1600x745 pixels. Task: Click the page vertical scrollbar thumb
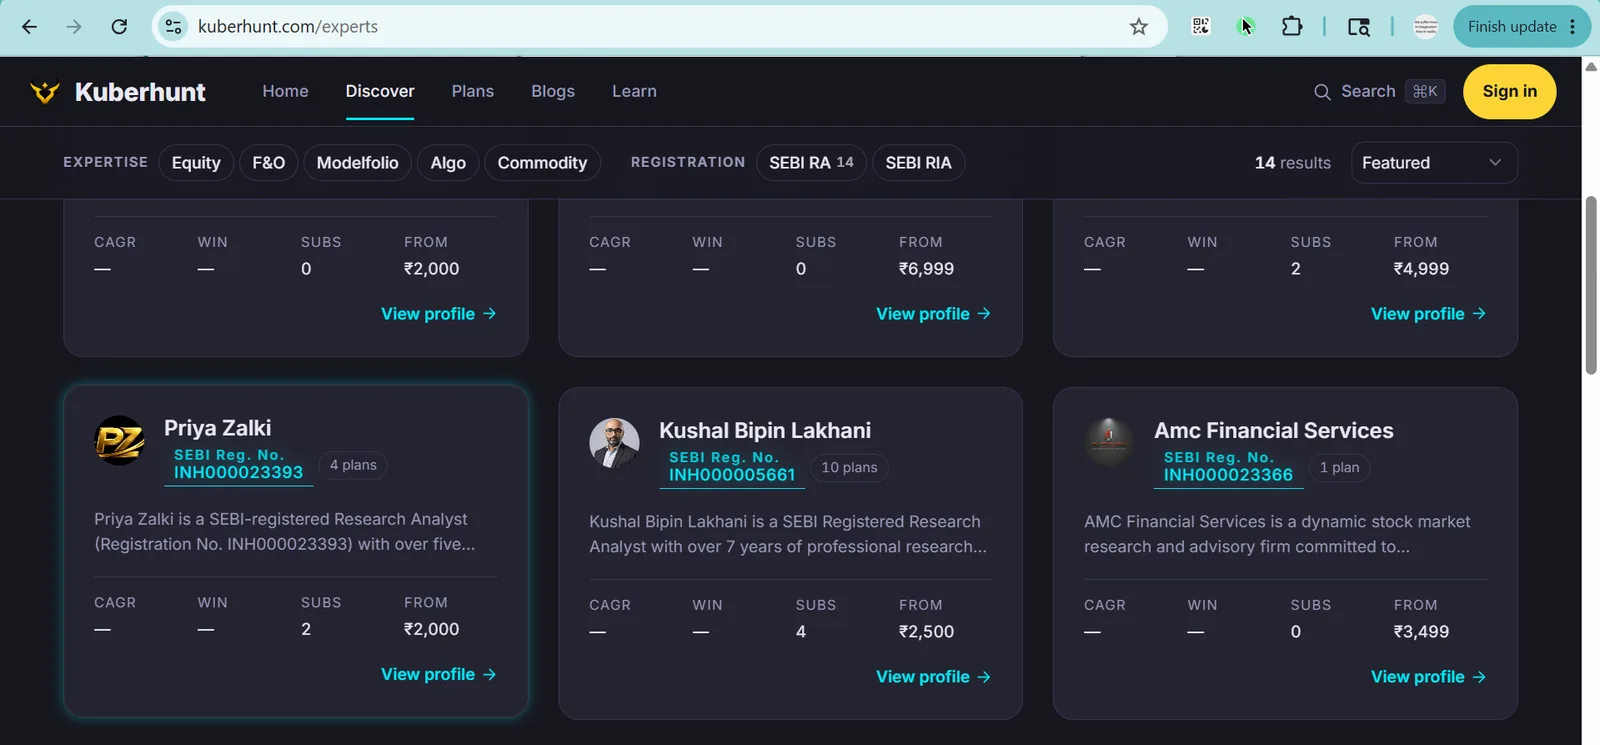1591,285
